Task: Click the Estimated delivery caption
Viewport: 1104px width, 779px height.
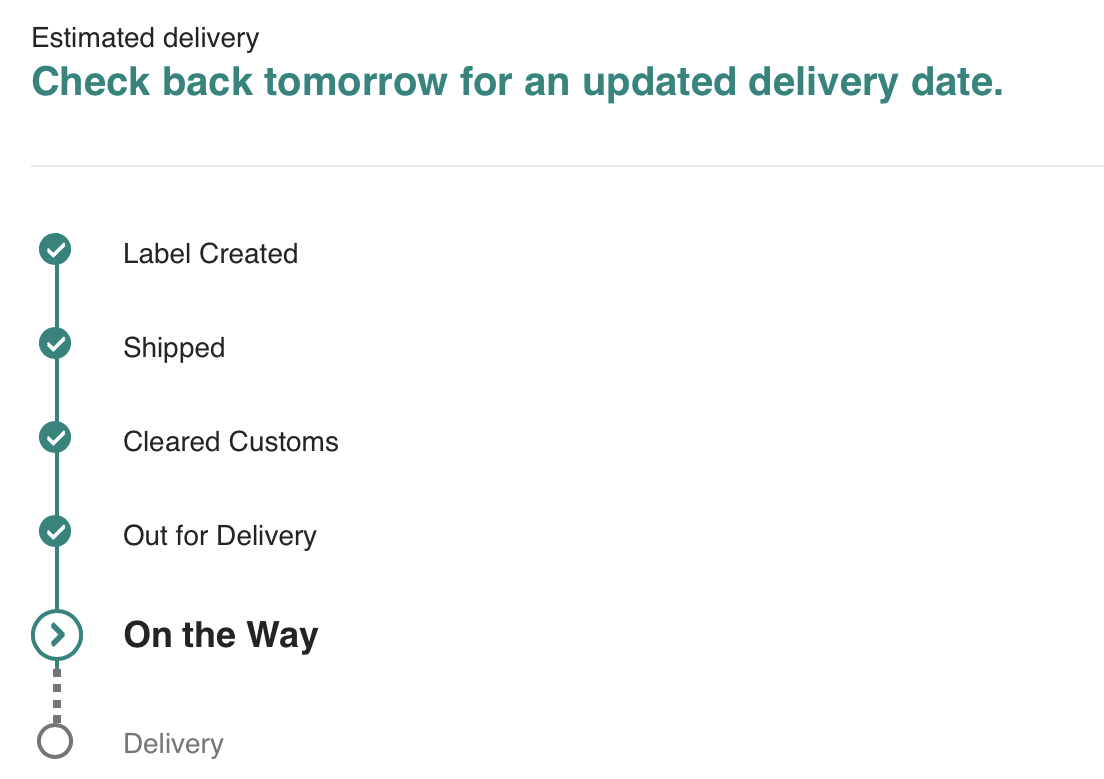Action: 145,39
